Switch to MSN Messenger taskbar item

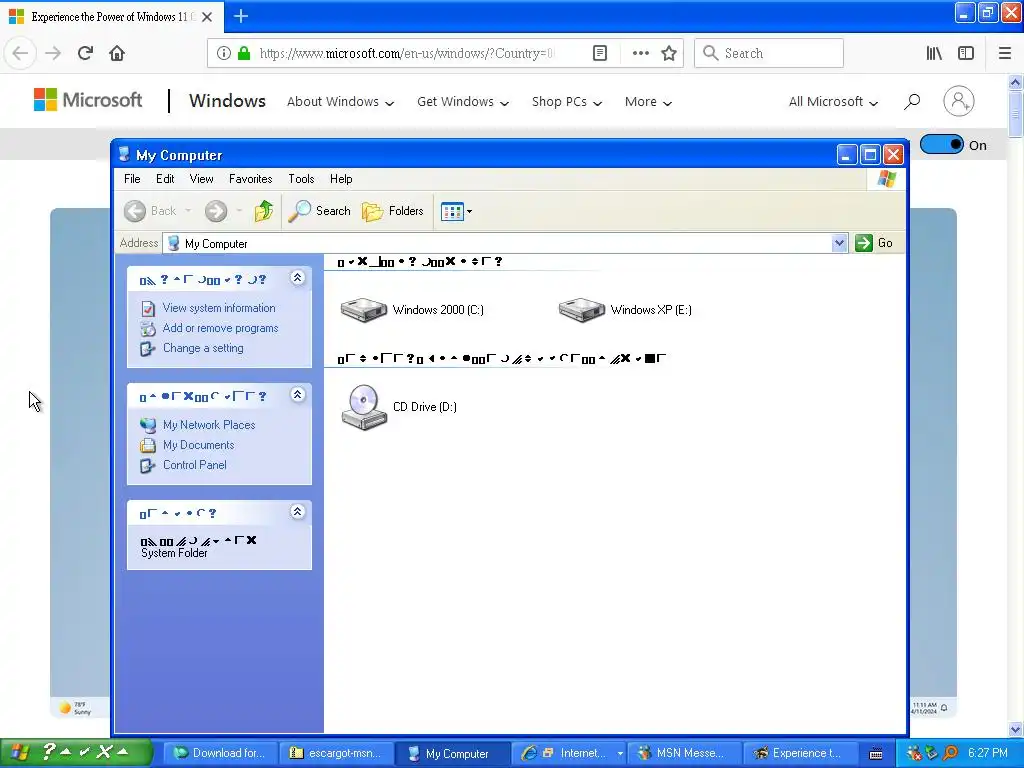tap(684, 753)
